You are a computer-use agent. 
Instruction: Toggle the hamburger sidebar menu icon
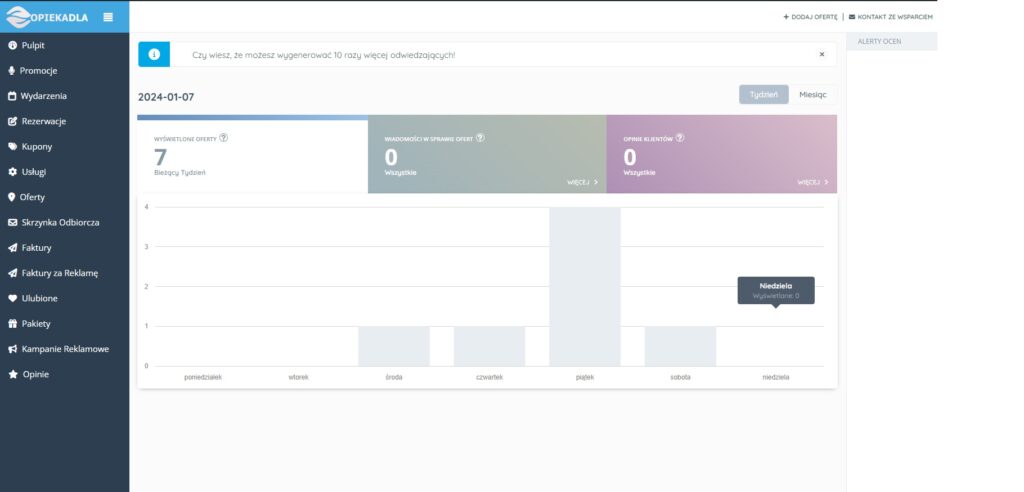point(108,16)
